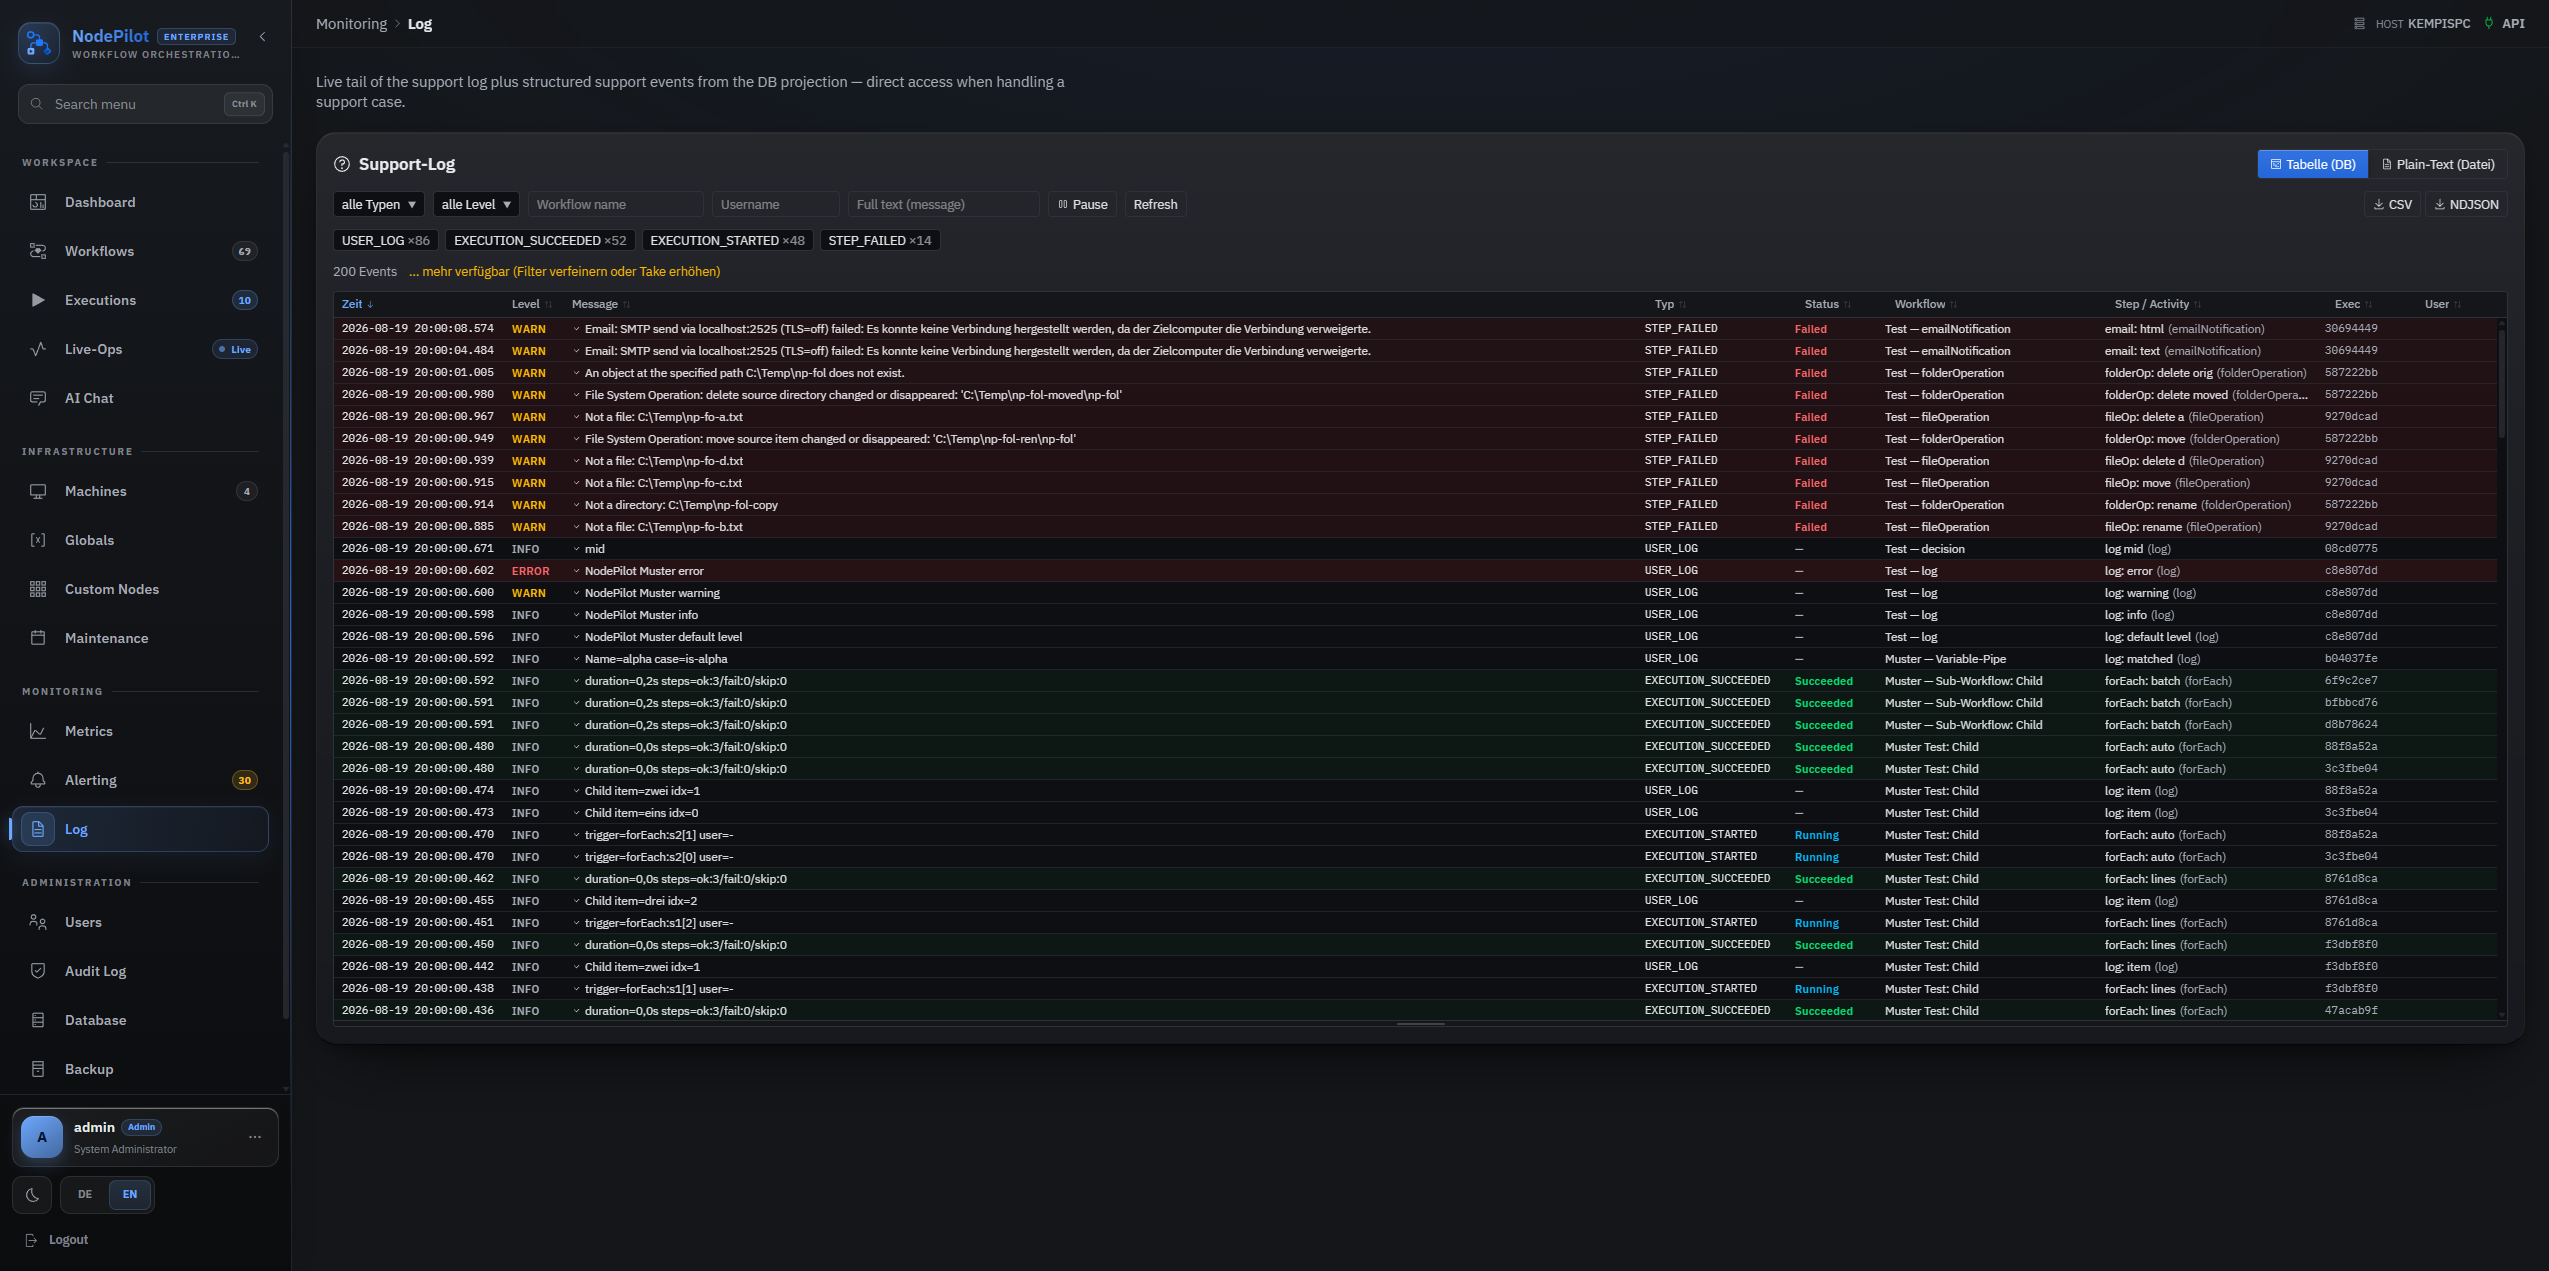
Task: Switch language to EN
Action: (x=130, y=1194)
